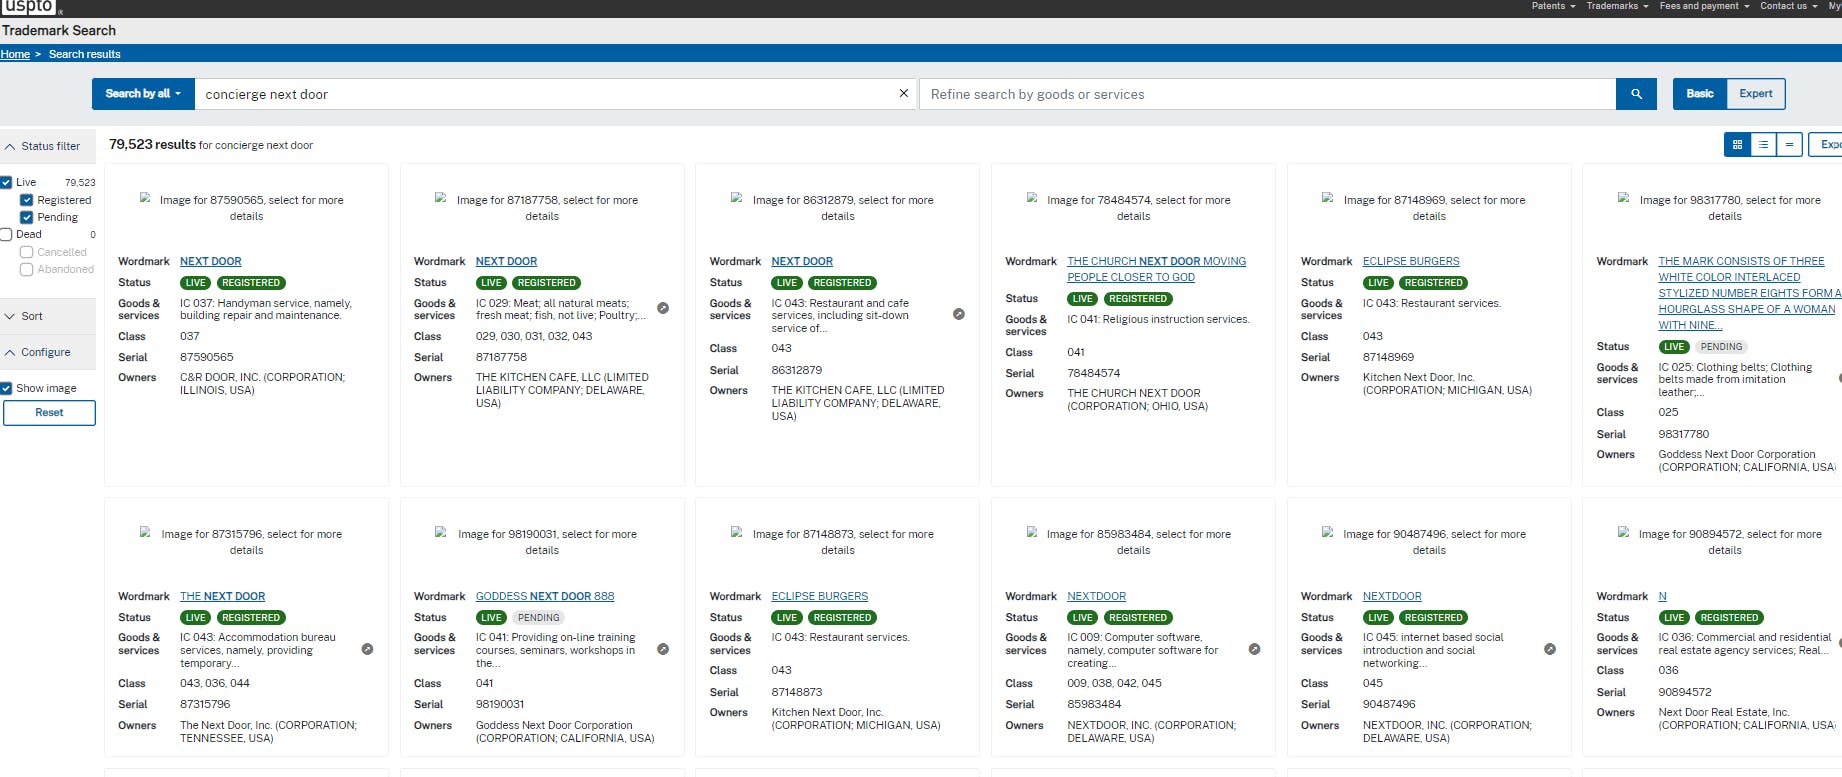Switch to list view icon
1842x777 pixels.
[1763, 145]
